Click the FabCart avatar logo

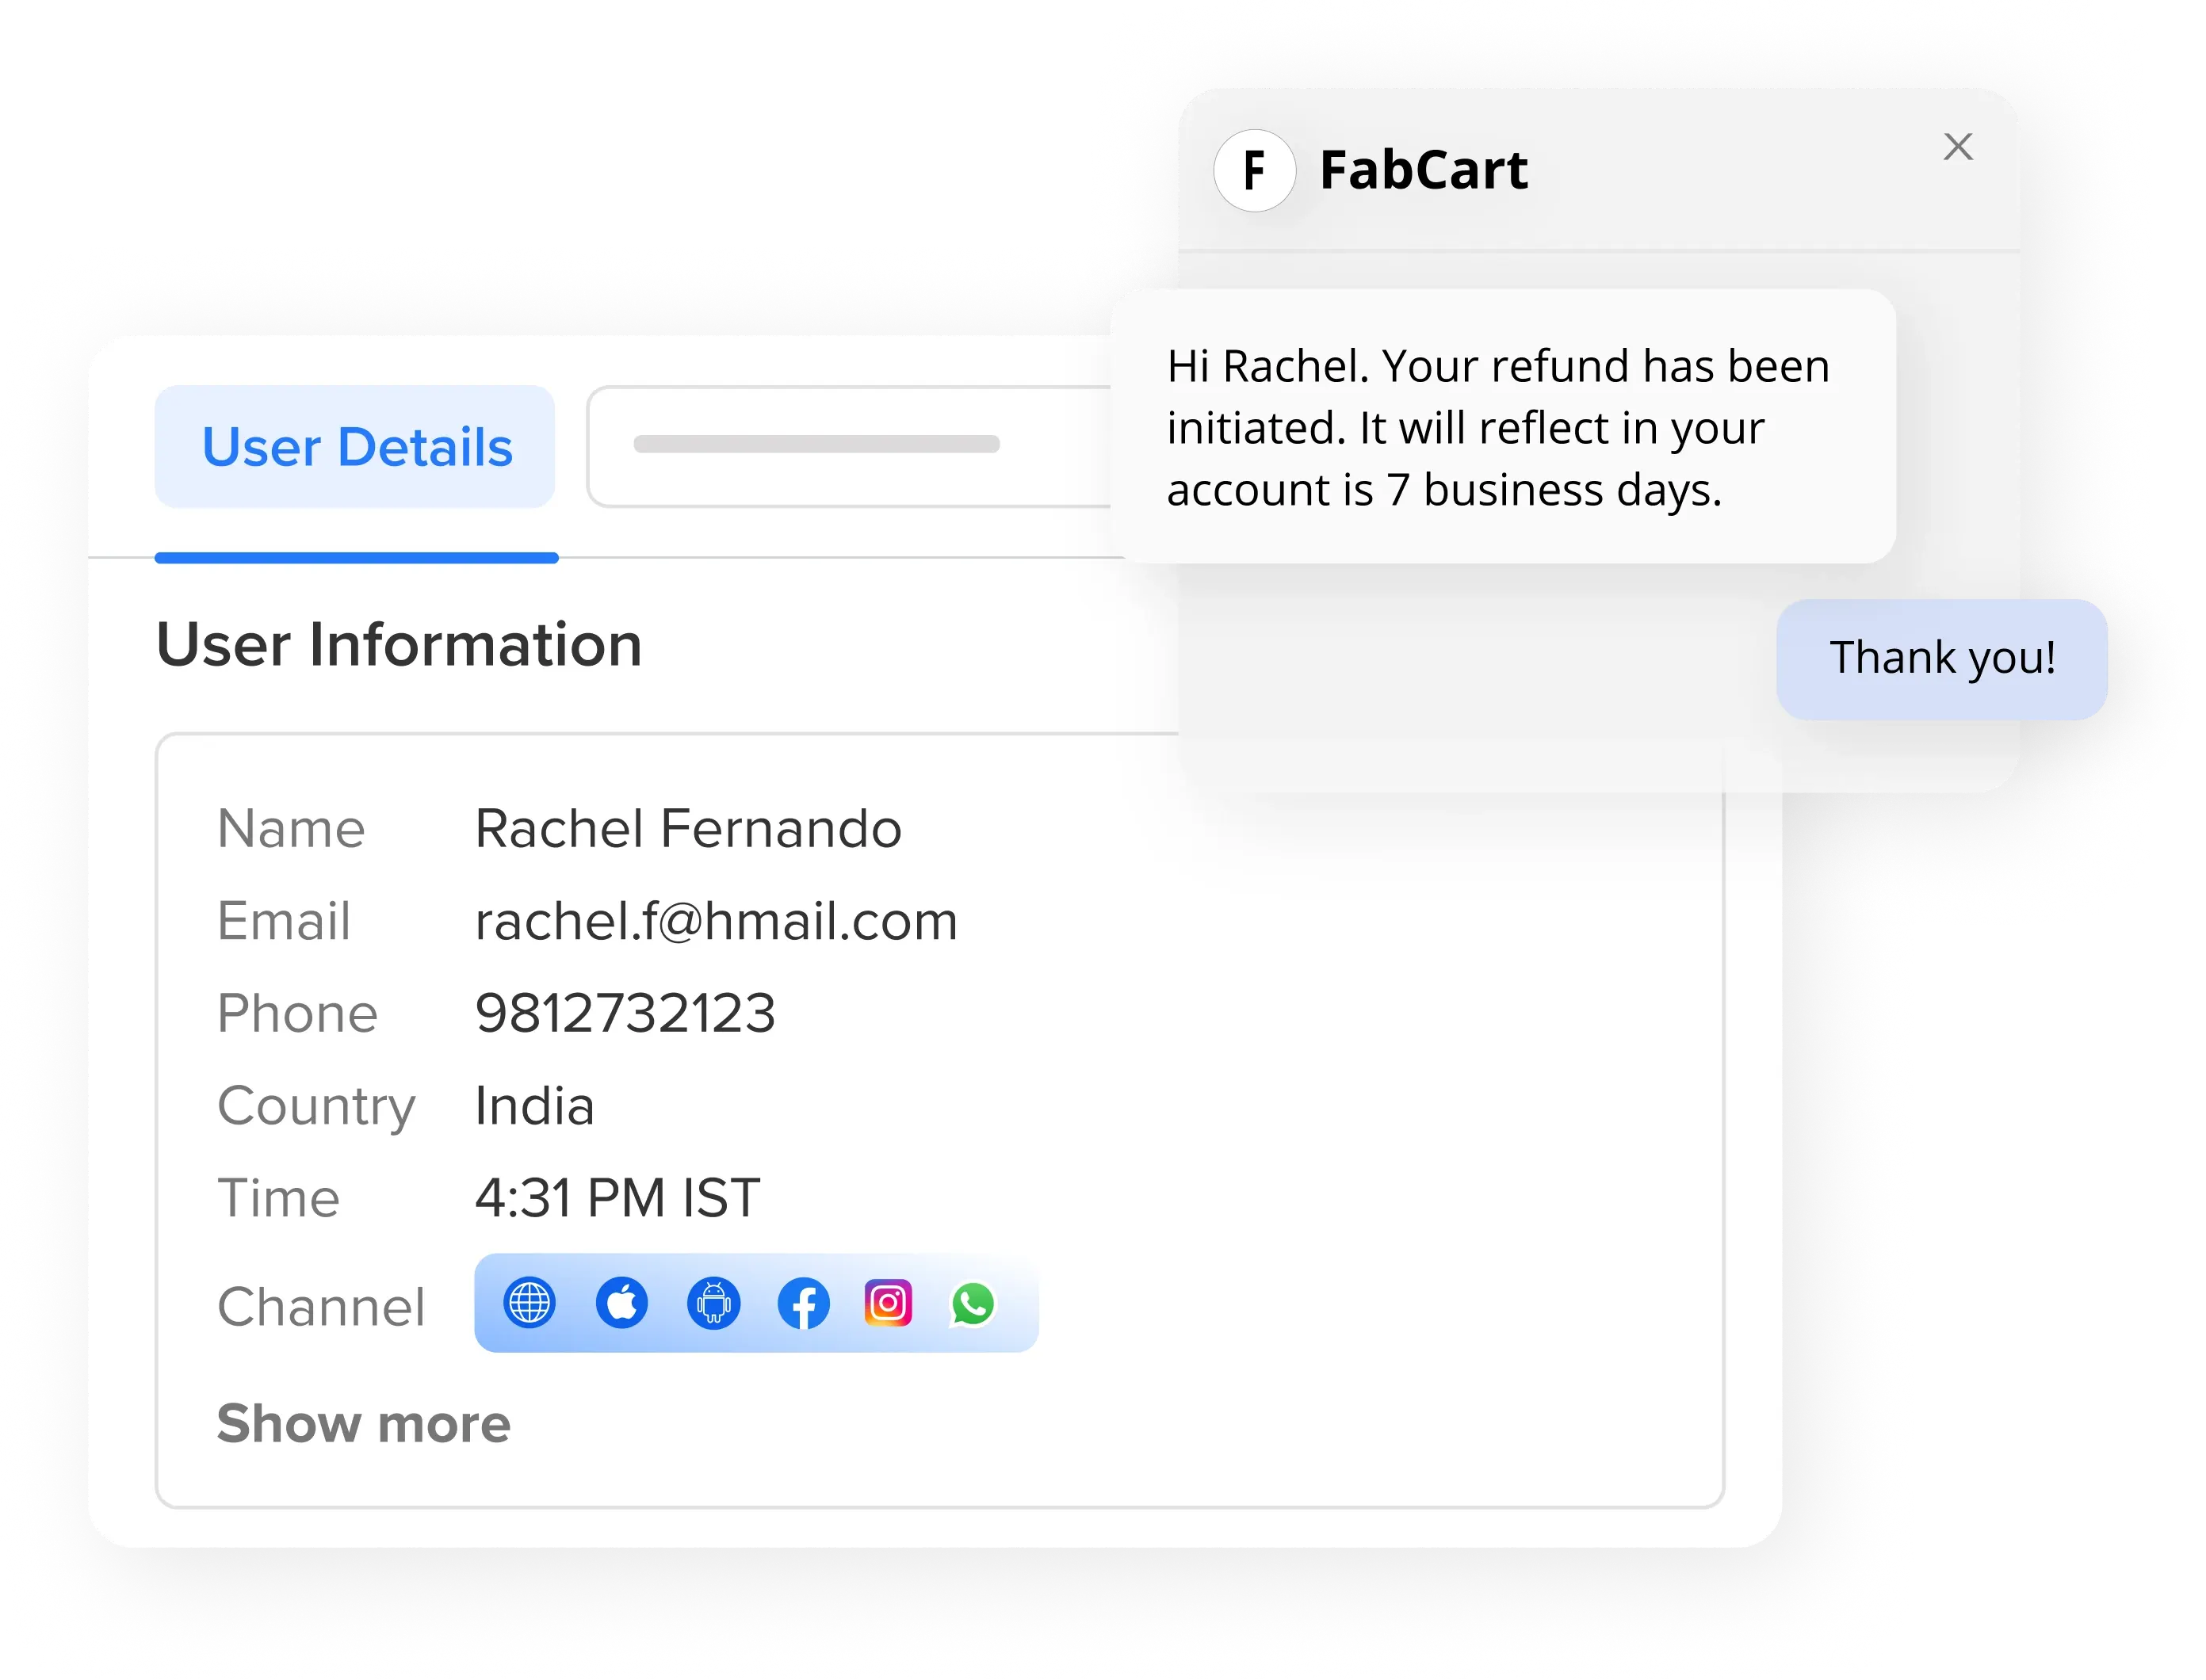click(1254, 170)
